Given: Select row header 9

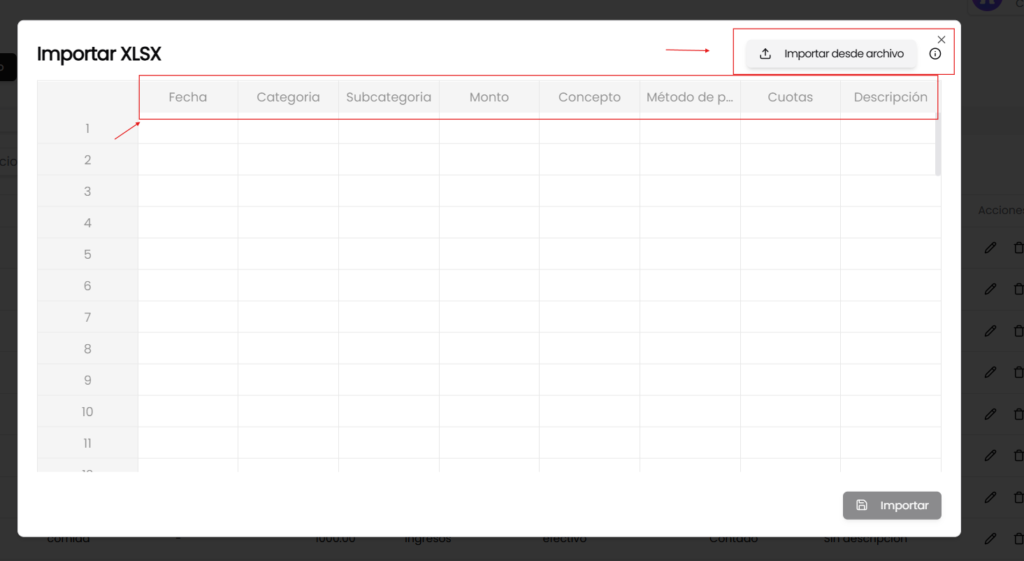Looking at the screenshot, I should (88, 380).
